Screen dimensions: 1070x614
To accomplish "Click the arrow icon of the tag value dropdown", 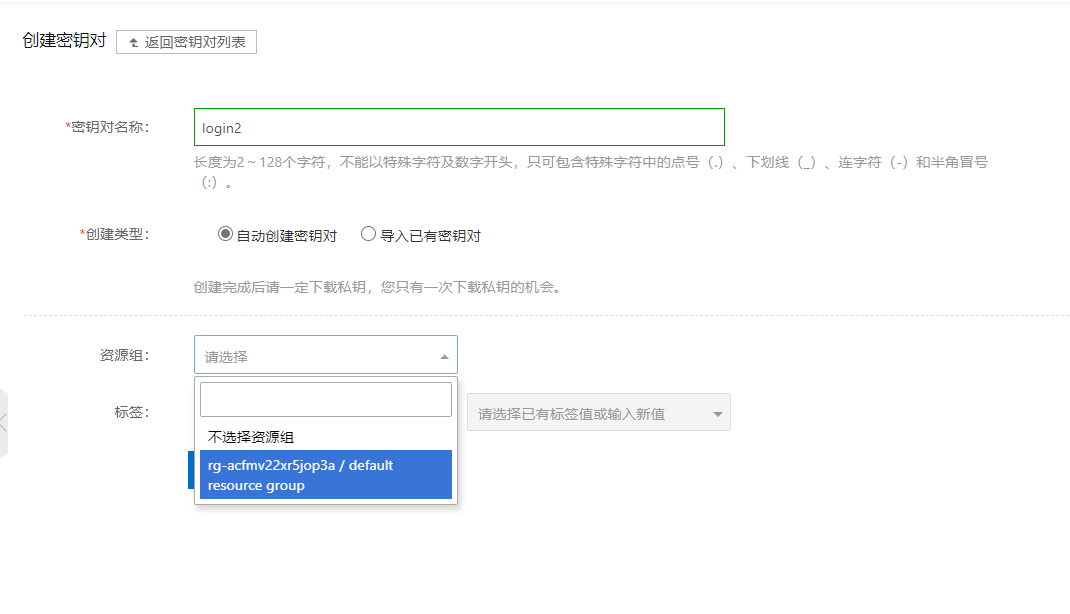I will point(717,414).
